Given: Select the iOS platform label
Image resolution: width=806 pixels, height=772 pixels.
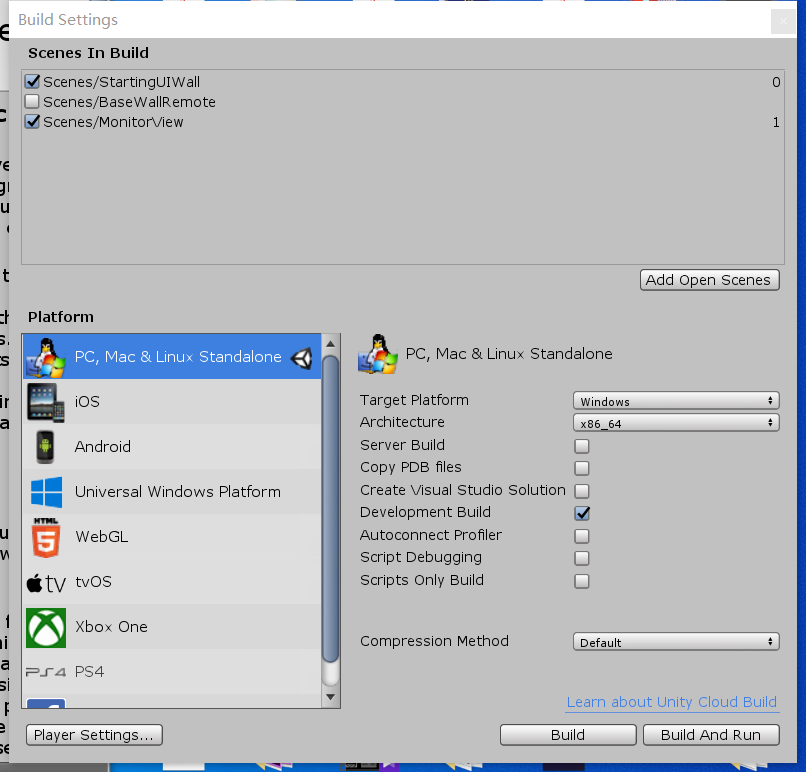Looking at the screenshot, I should click(87, 401).
